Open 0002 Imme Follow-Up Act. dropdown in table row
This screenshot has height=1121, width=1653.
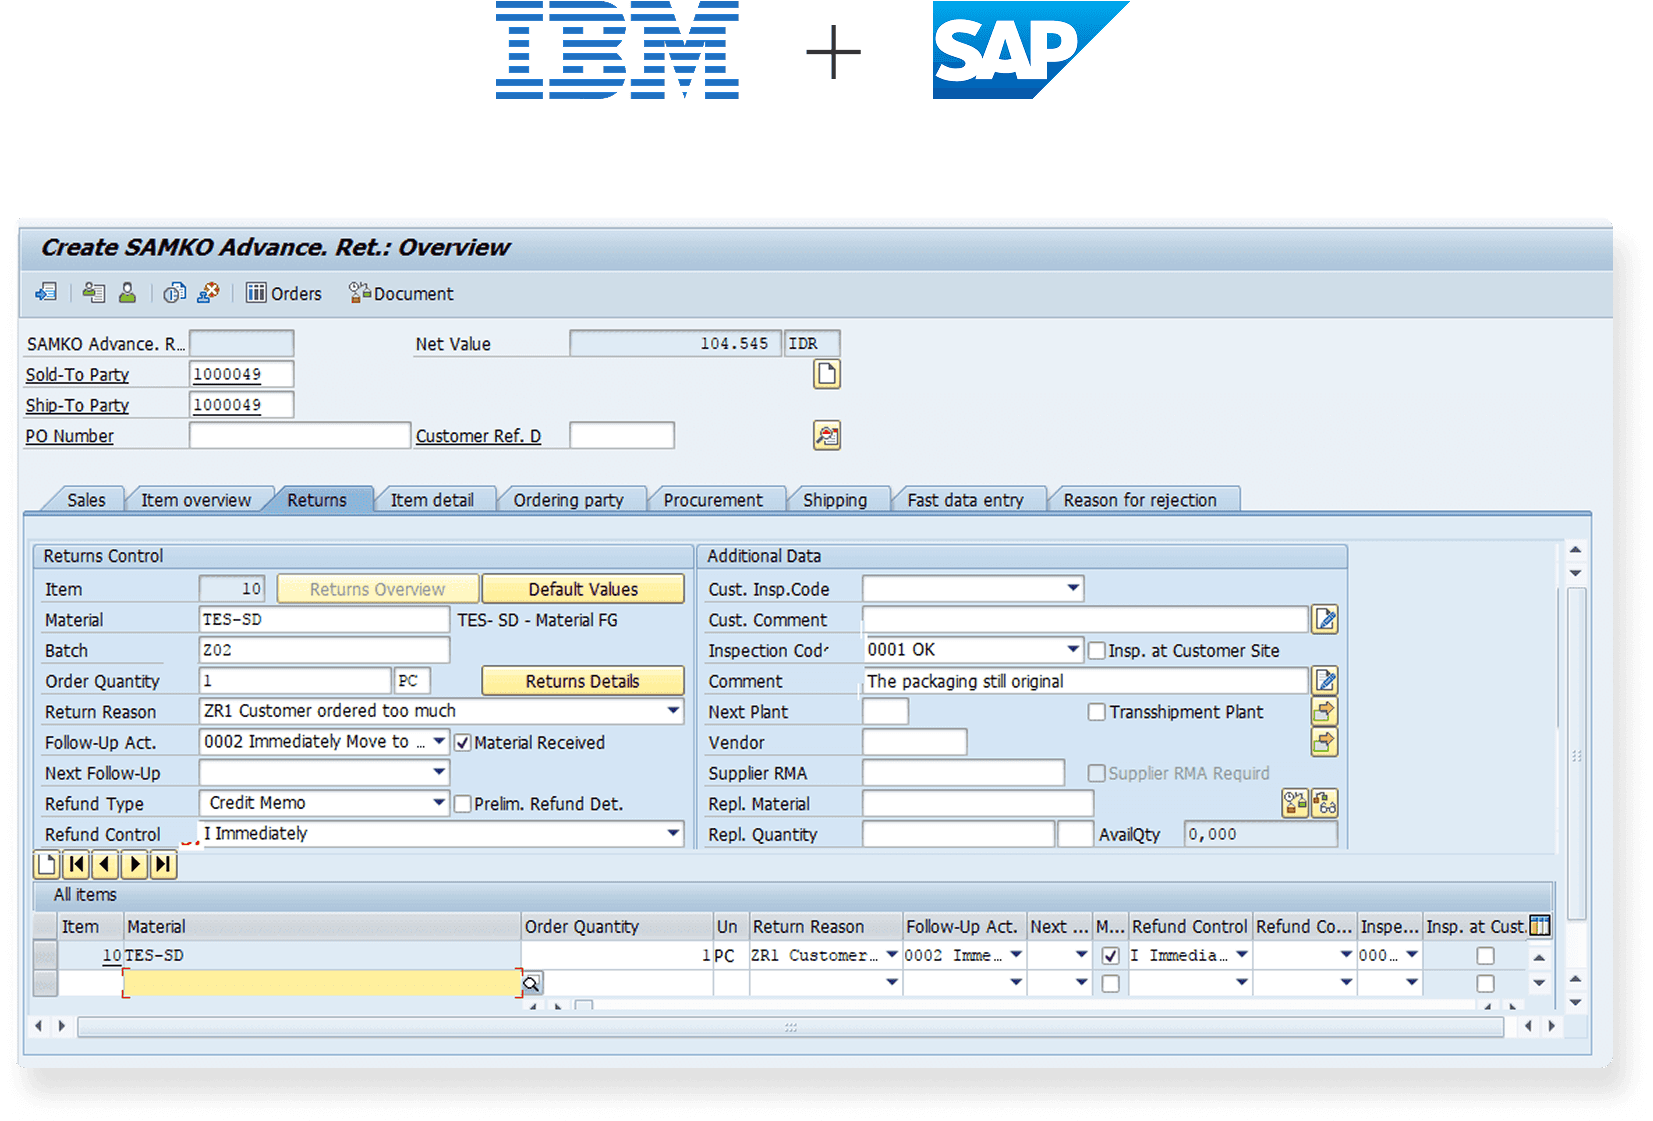pyautogui.click(x=1016, y=955)
